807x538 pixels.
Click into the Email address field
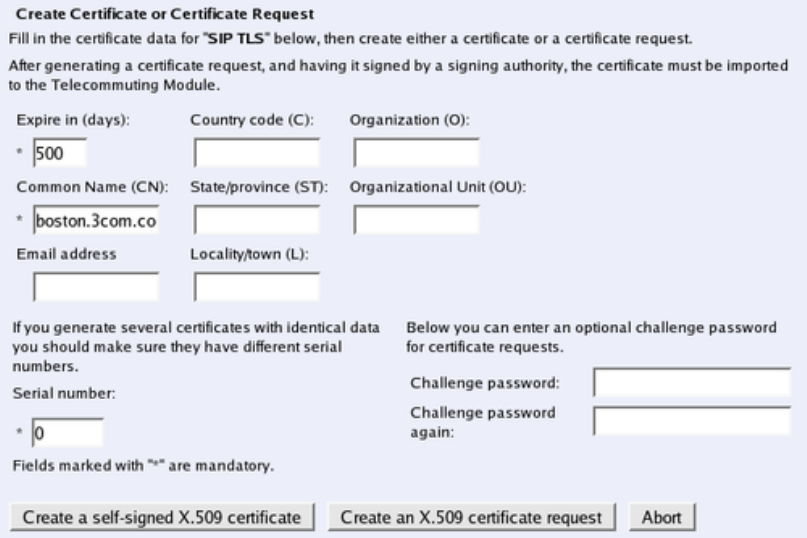pos(96,287)
